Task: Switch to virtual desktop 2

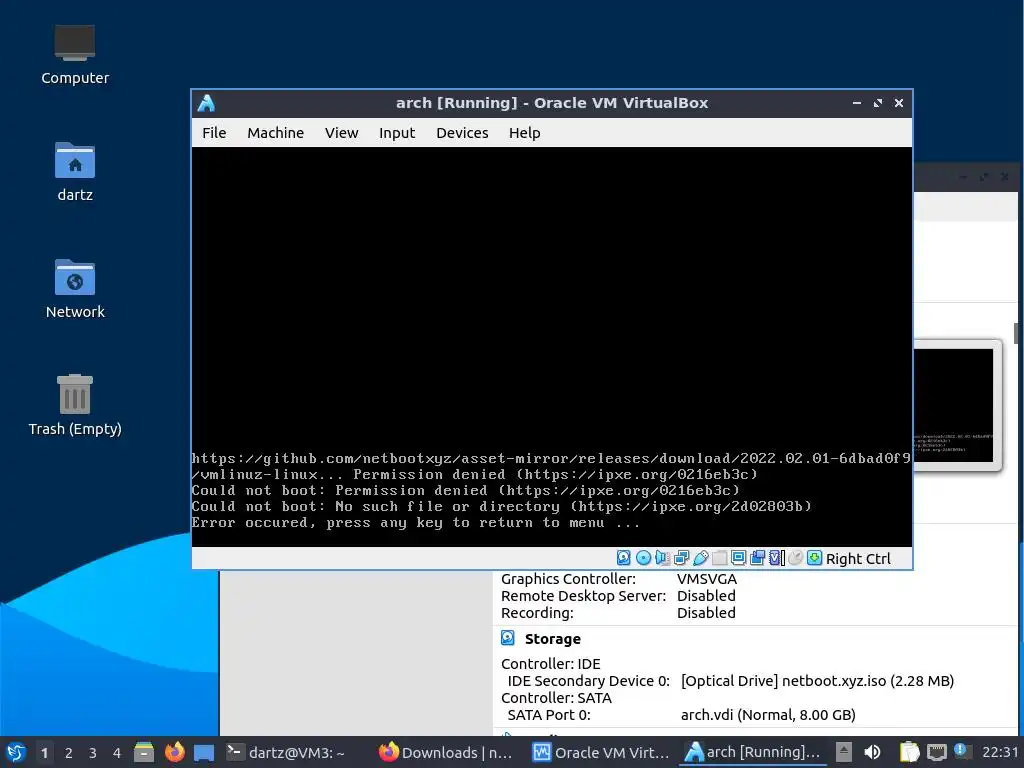Action: (69, 752)
